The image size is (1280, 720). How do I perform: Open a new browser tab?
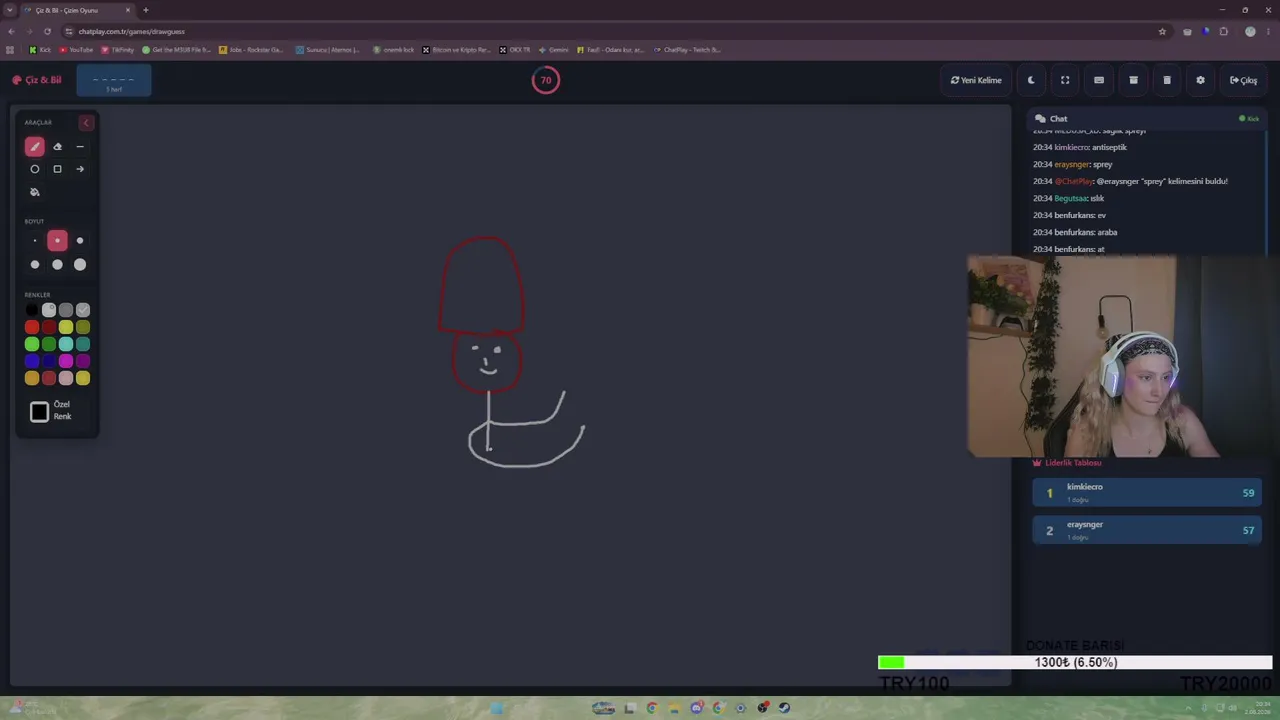point(146,10)
